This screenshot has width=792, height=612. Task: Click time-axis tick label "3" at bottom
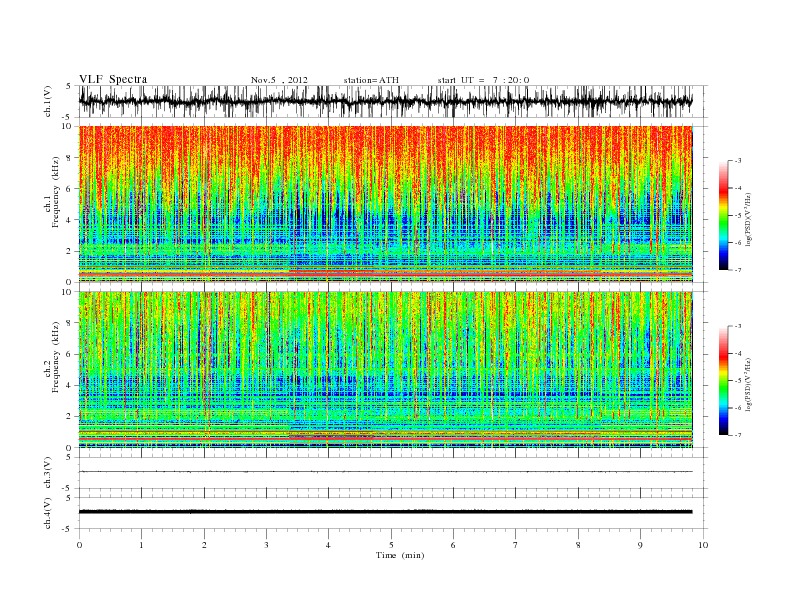tap(266, 545)
